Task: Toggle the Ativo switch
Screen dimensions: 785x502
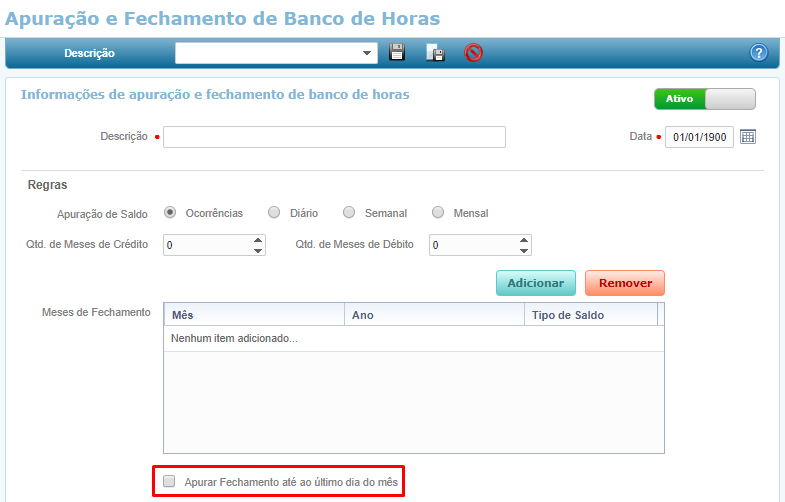Action: pyautogui.click(x=705, y=99)
